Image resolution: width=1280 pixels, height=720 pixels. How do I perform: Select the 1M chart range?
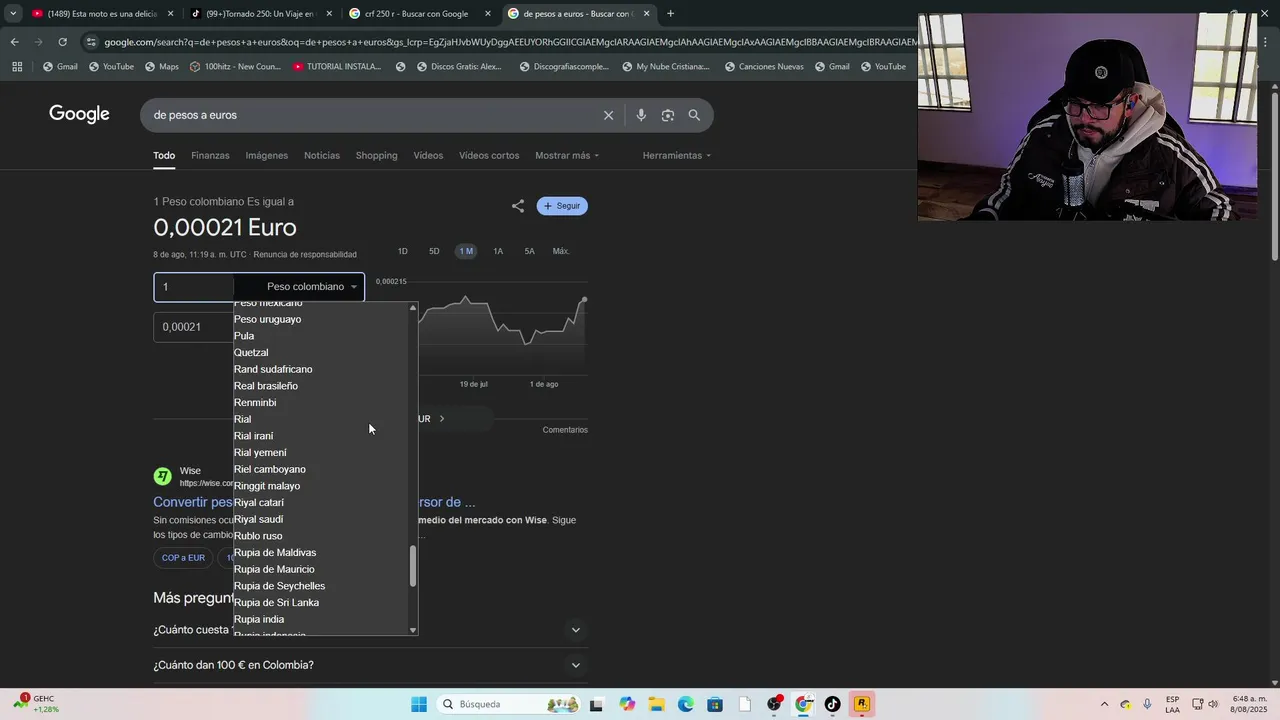click(x=466, y=251)
